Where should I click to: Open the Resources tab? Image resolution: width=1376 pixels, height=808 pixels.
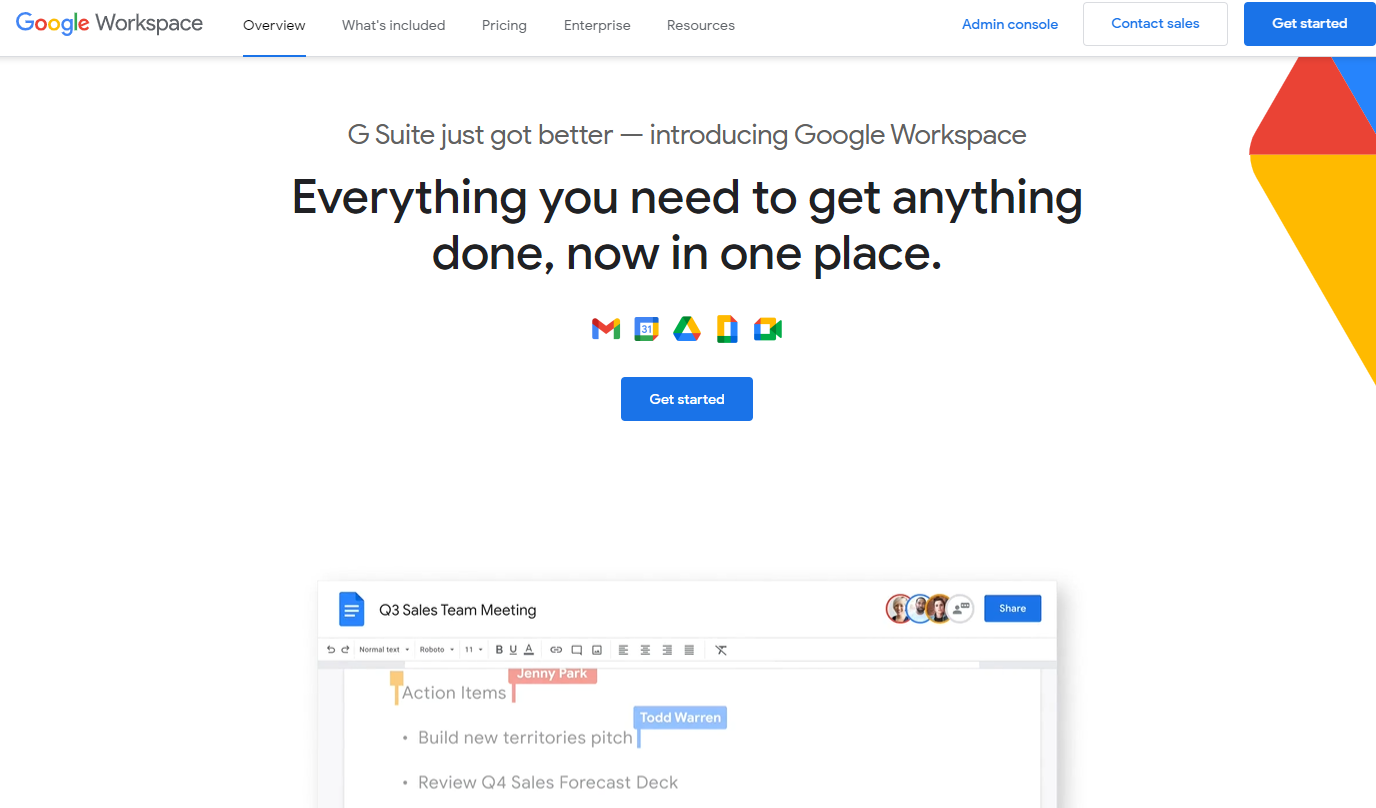[701, 25]
